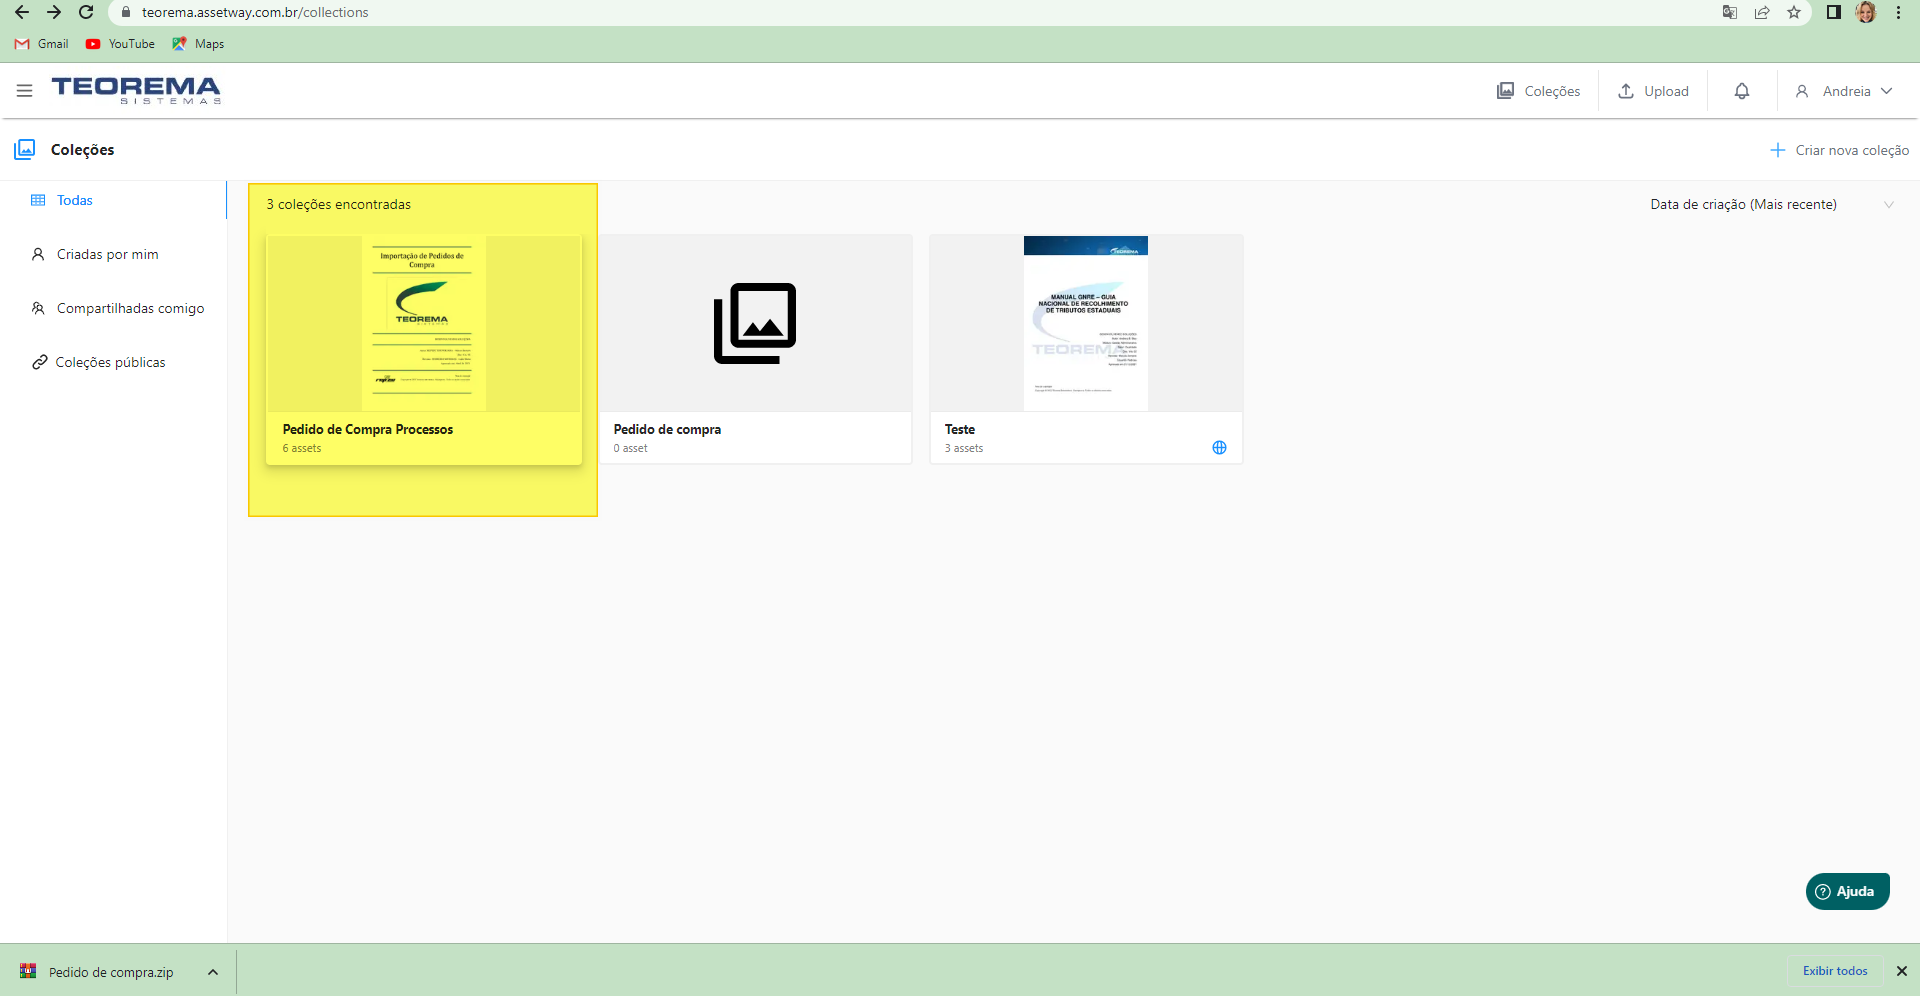The image size is (1920, 996).
Task: Click the public globe icon on Teste
Action: pos(1219,448)
